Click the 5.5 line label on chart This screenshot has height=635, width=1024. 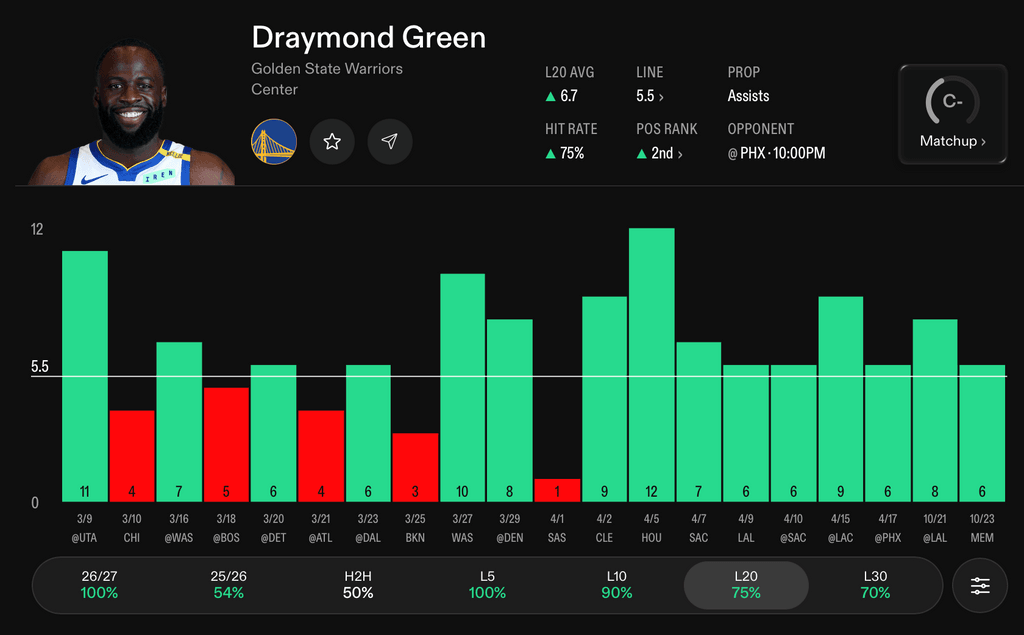click(40, 366)
